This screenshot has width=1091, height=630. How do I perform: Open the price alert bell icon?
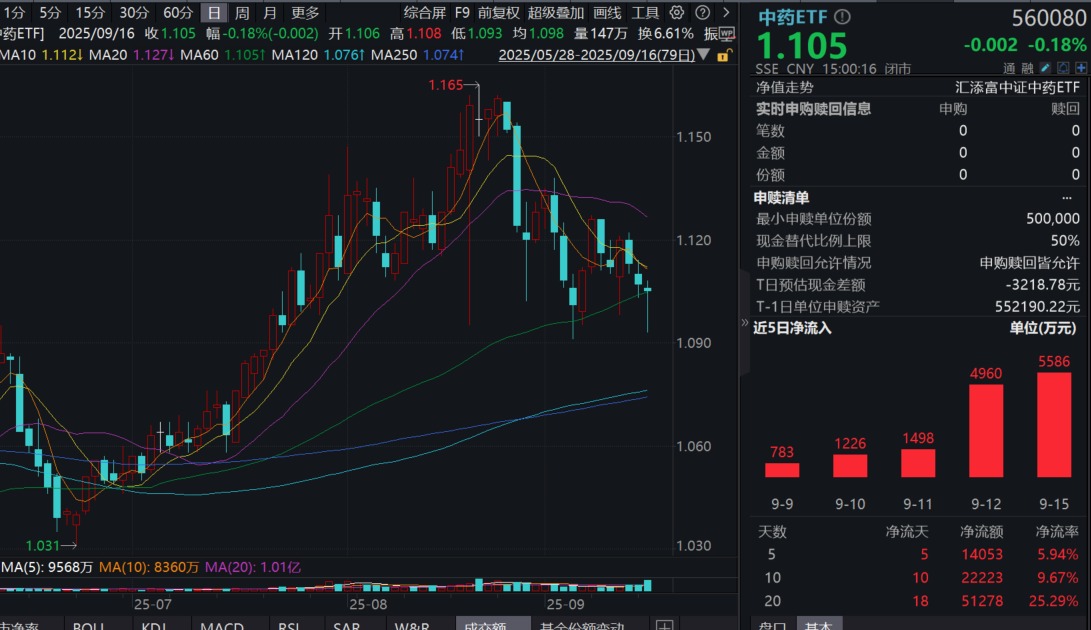pos(1062,66)
